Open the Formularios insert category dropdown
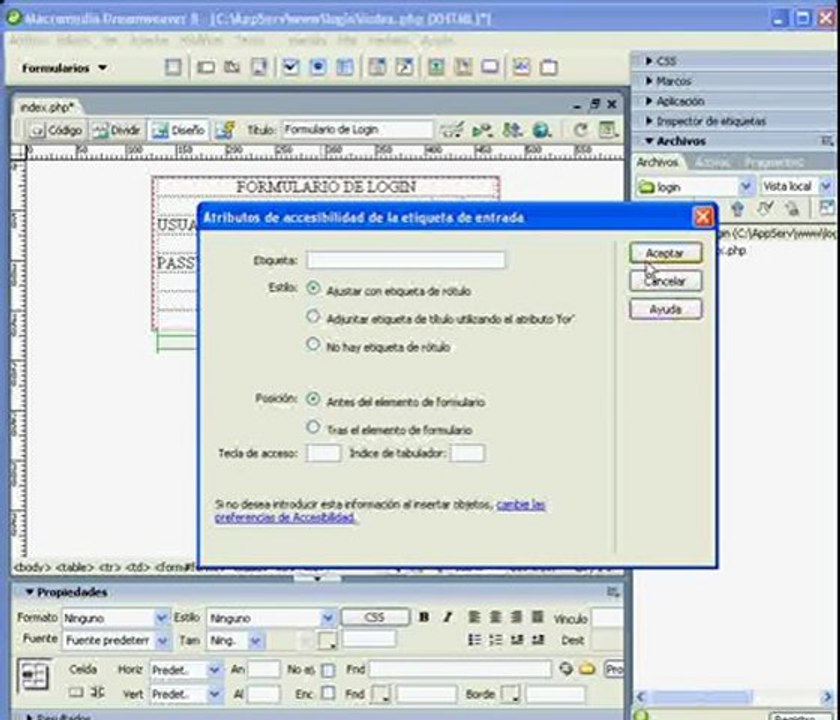The image size is (840, 720). (x=64, y=68)
